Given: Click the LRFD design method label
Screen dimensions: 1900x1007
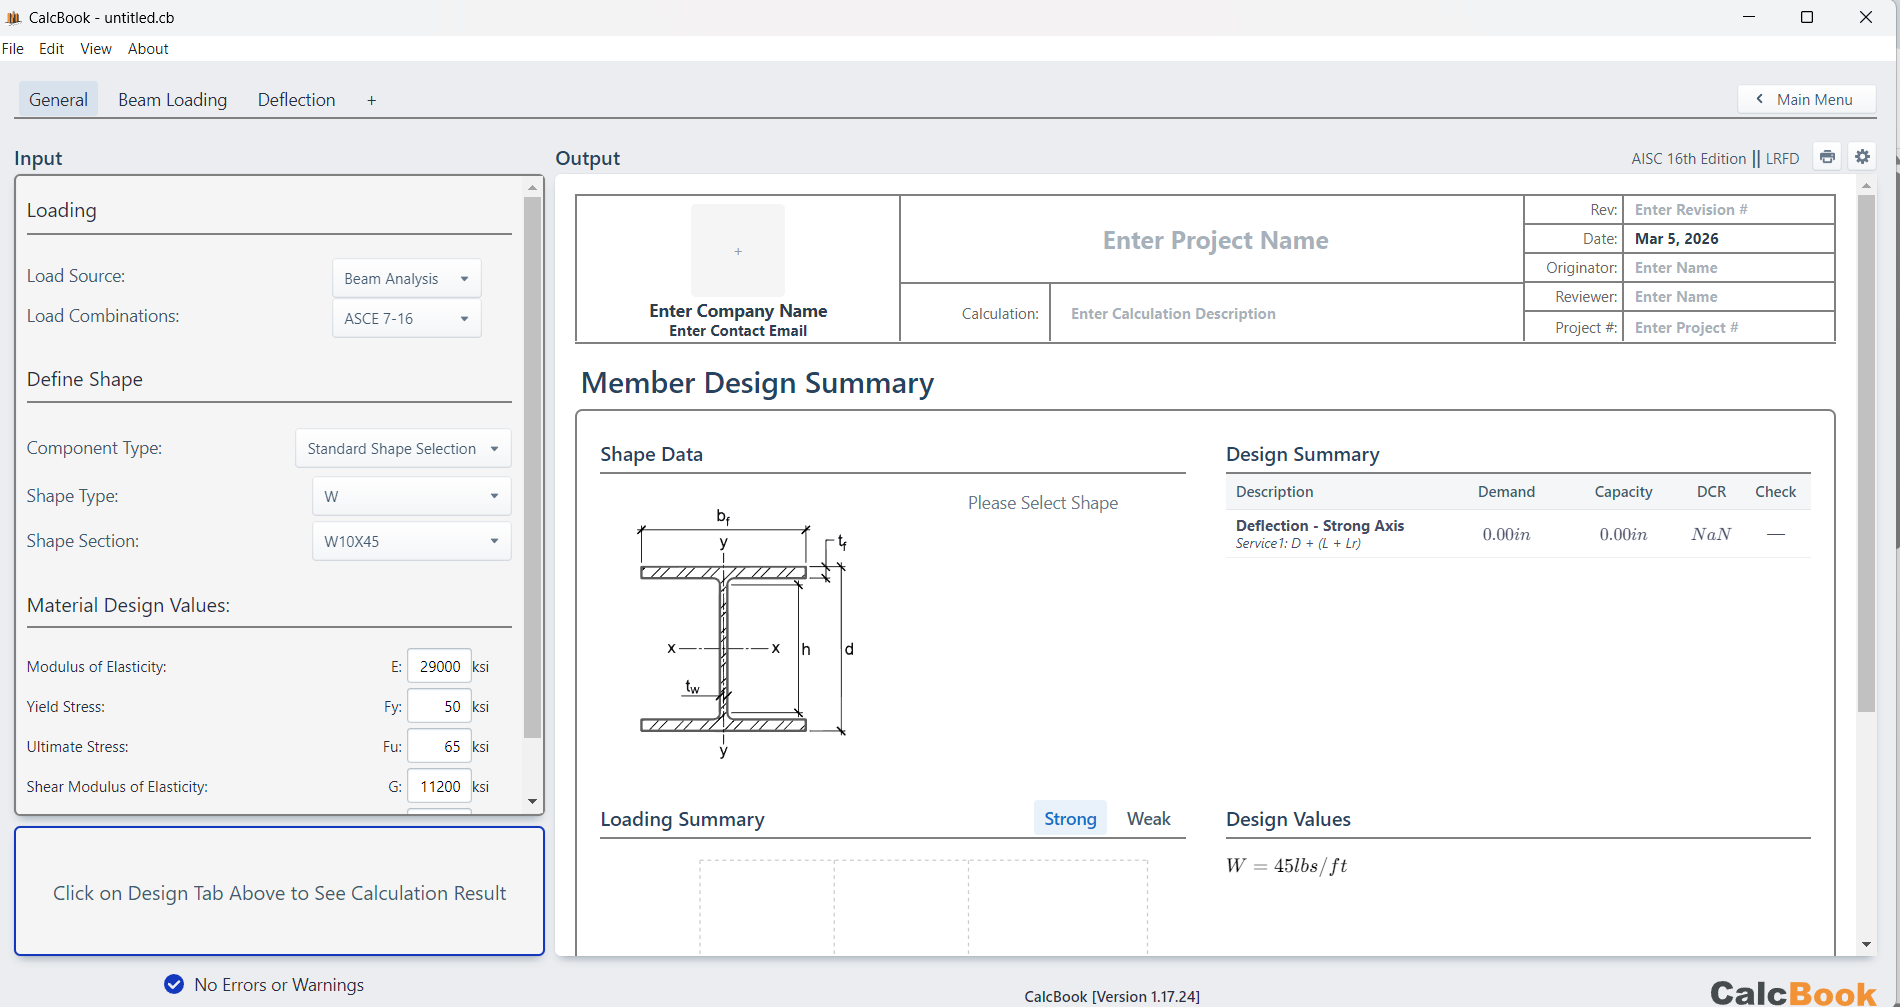Looking at the screenshot, I should (x=1782, y=158).
